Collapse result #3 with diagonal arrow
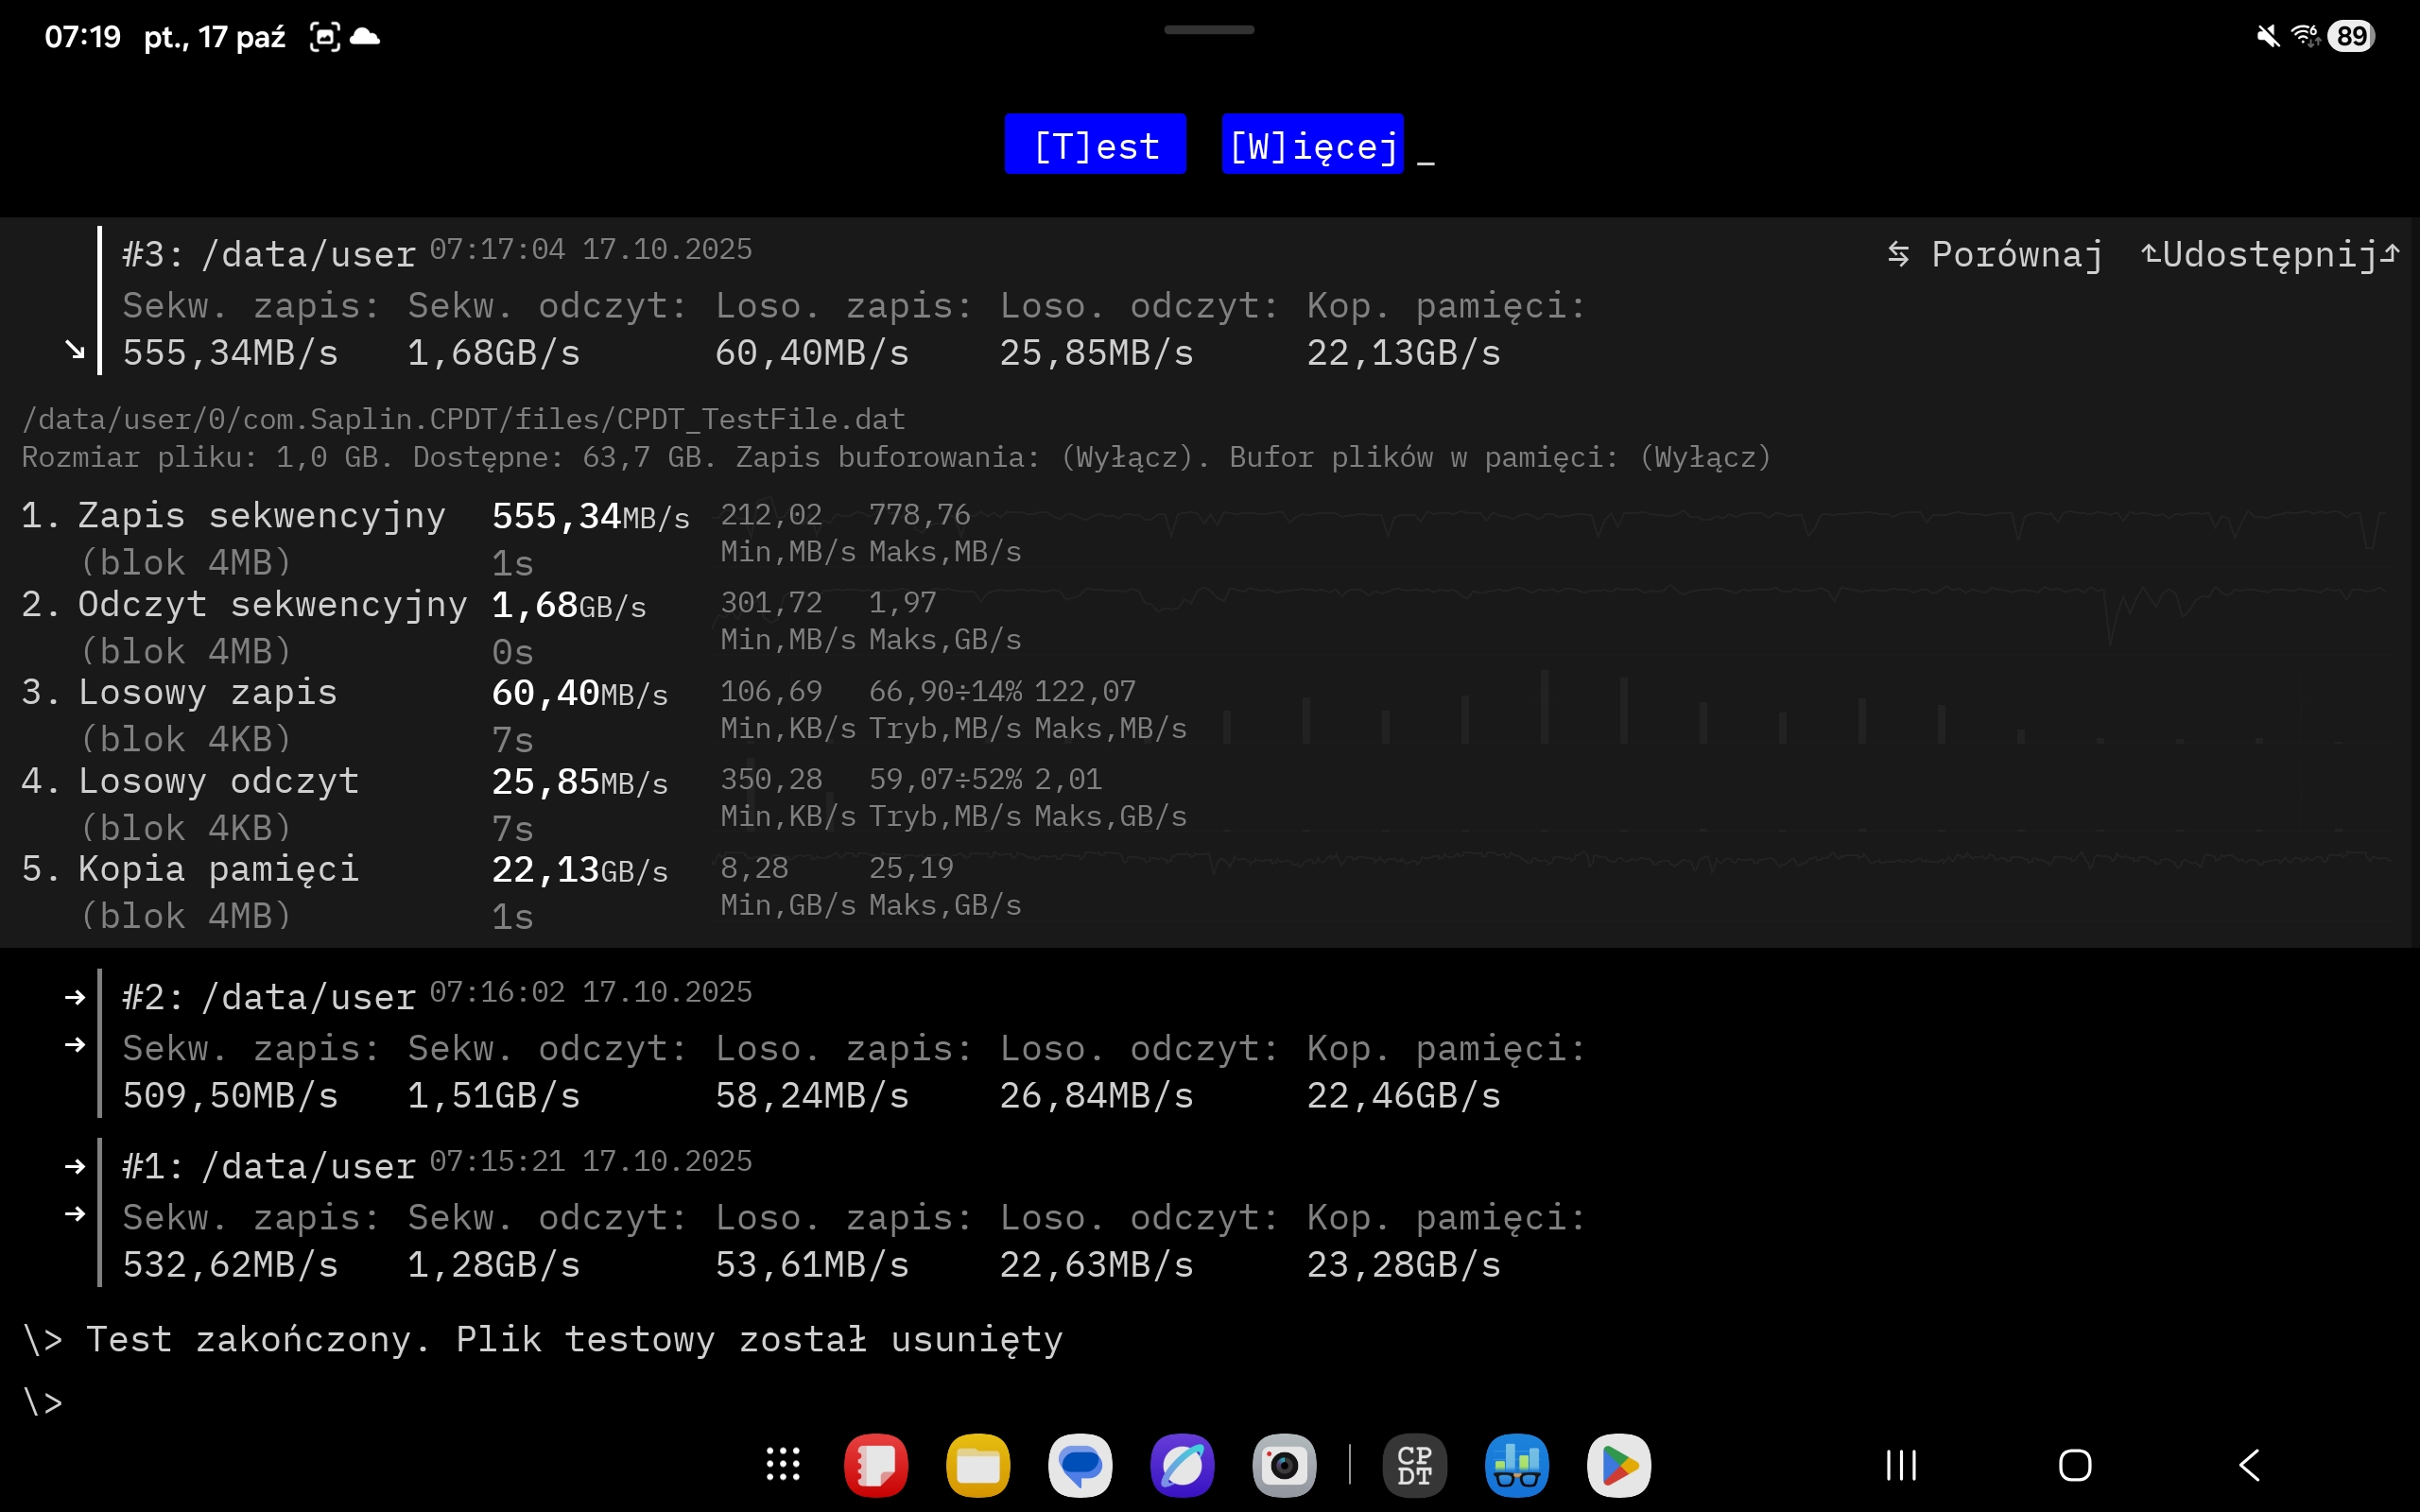Image resolution: width=2420 pixels, height=1512 pixels. click(x=75, y=350)
